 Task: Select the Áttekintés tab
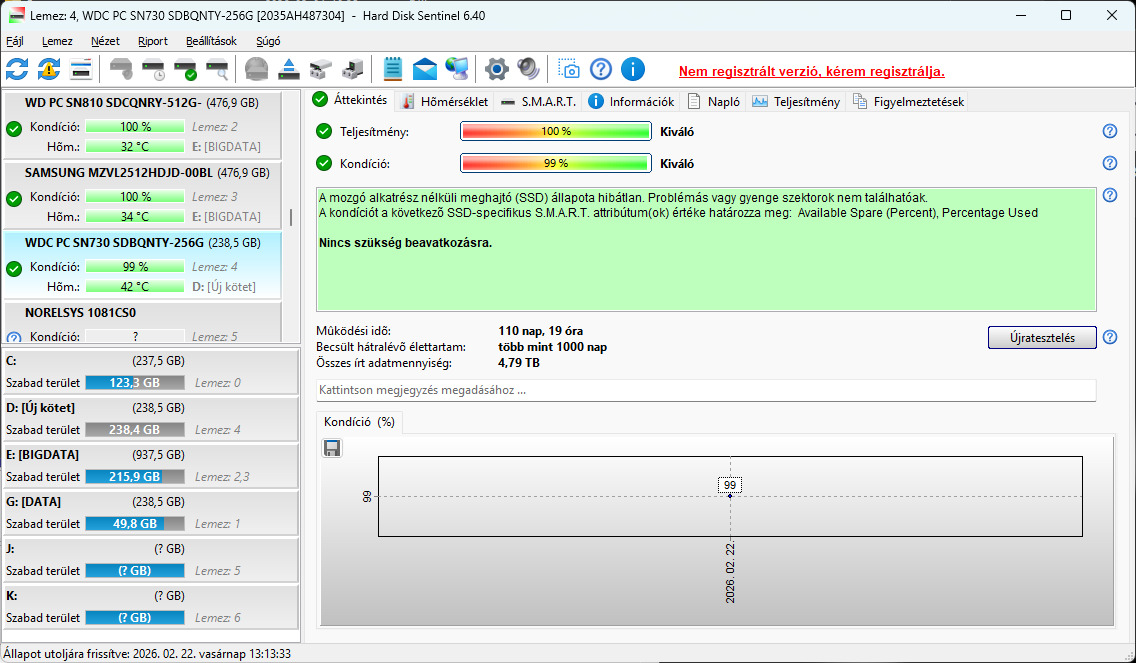click(x=351, y=101)
